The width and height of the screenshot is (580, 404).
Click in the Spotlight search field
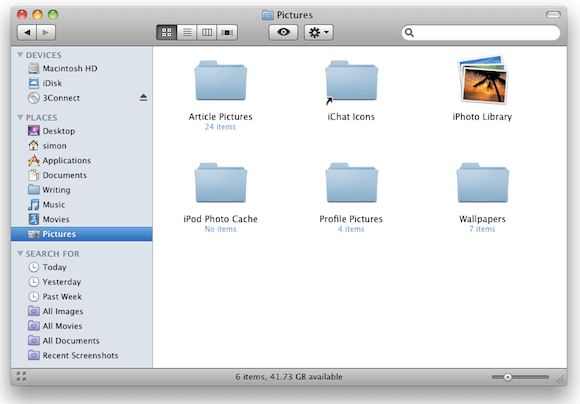click(x=481, y=33)
